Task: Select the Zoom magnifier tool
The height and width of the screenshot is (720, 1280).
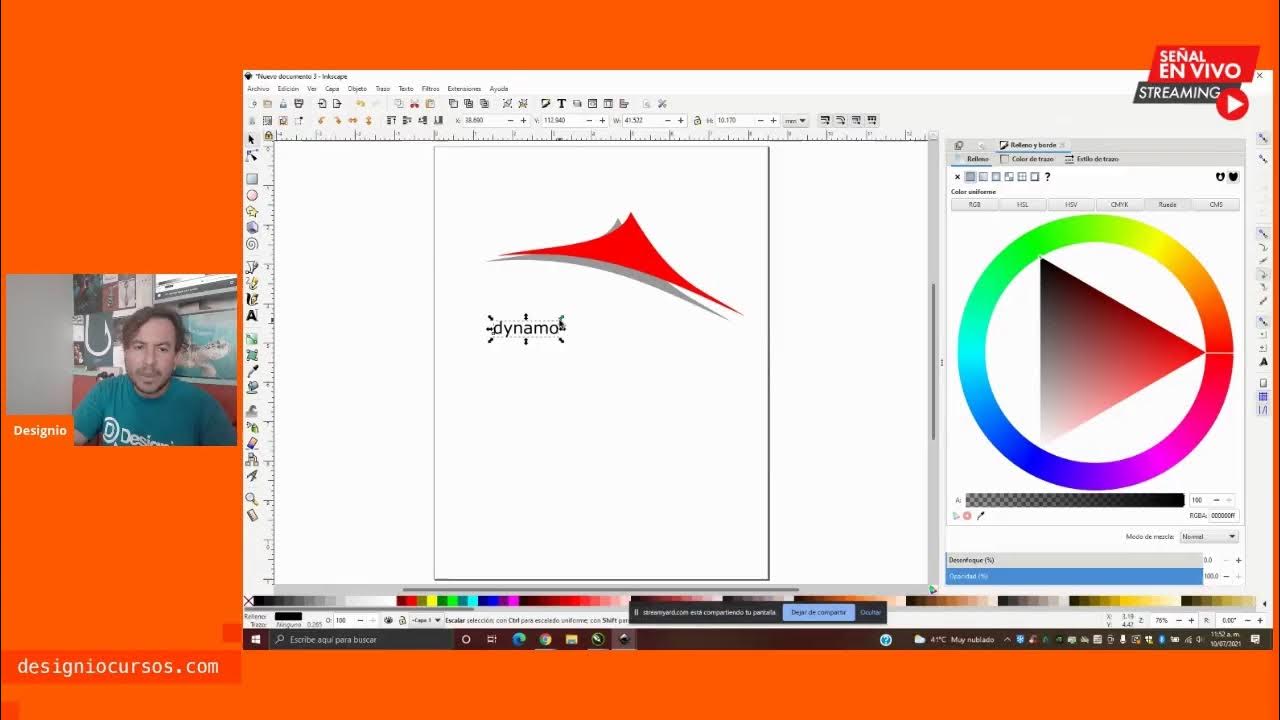Action: [x=252, y=499]
